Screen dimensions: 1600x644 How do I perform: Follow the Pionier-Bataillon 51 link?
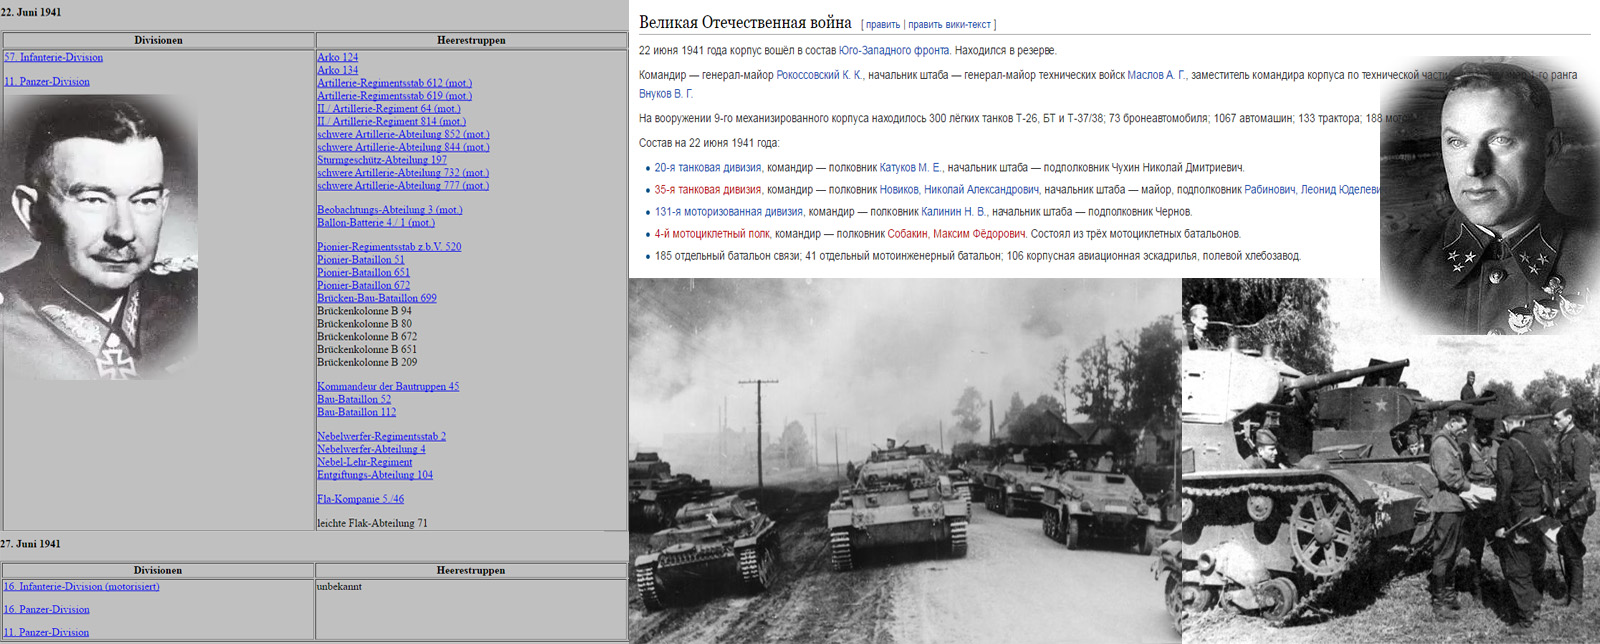[x=361, y=260]
